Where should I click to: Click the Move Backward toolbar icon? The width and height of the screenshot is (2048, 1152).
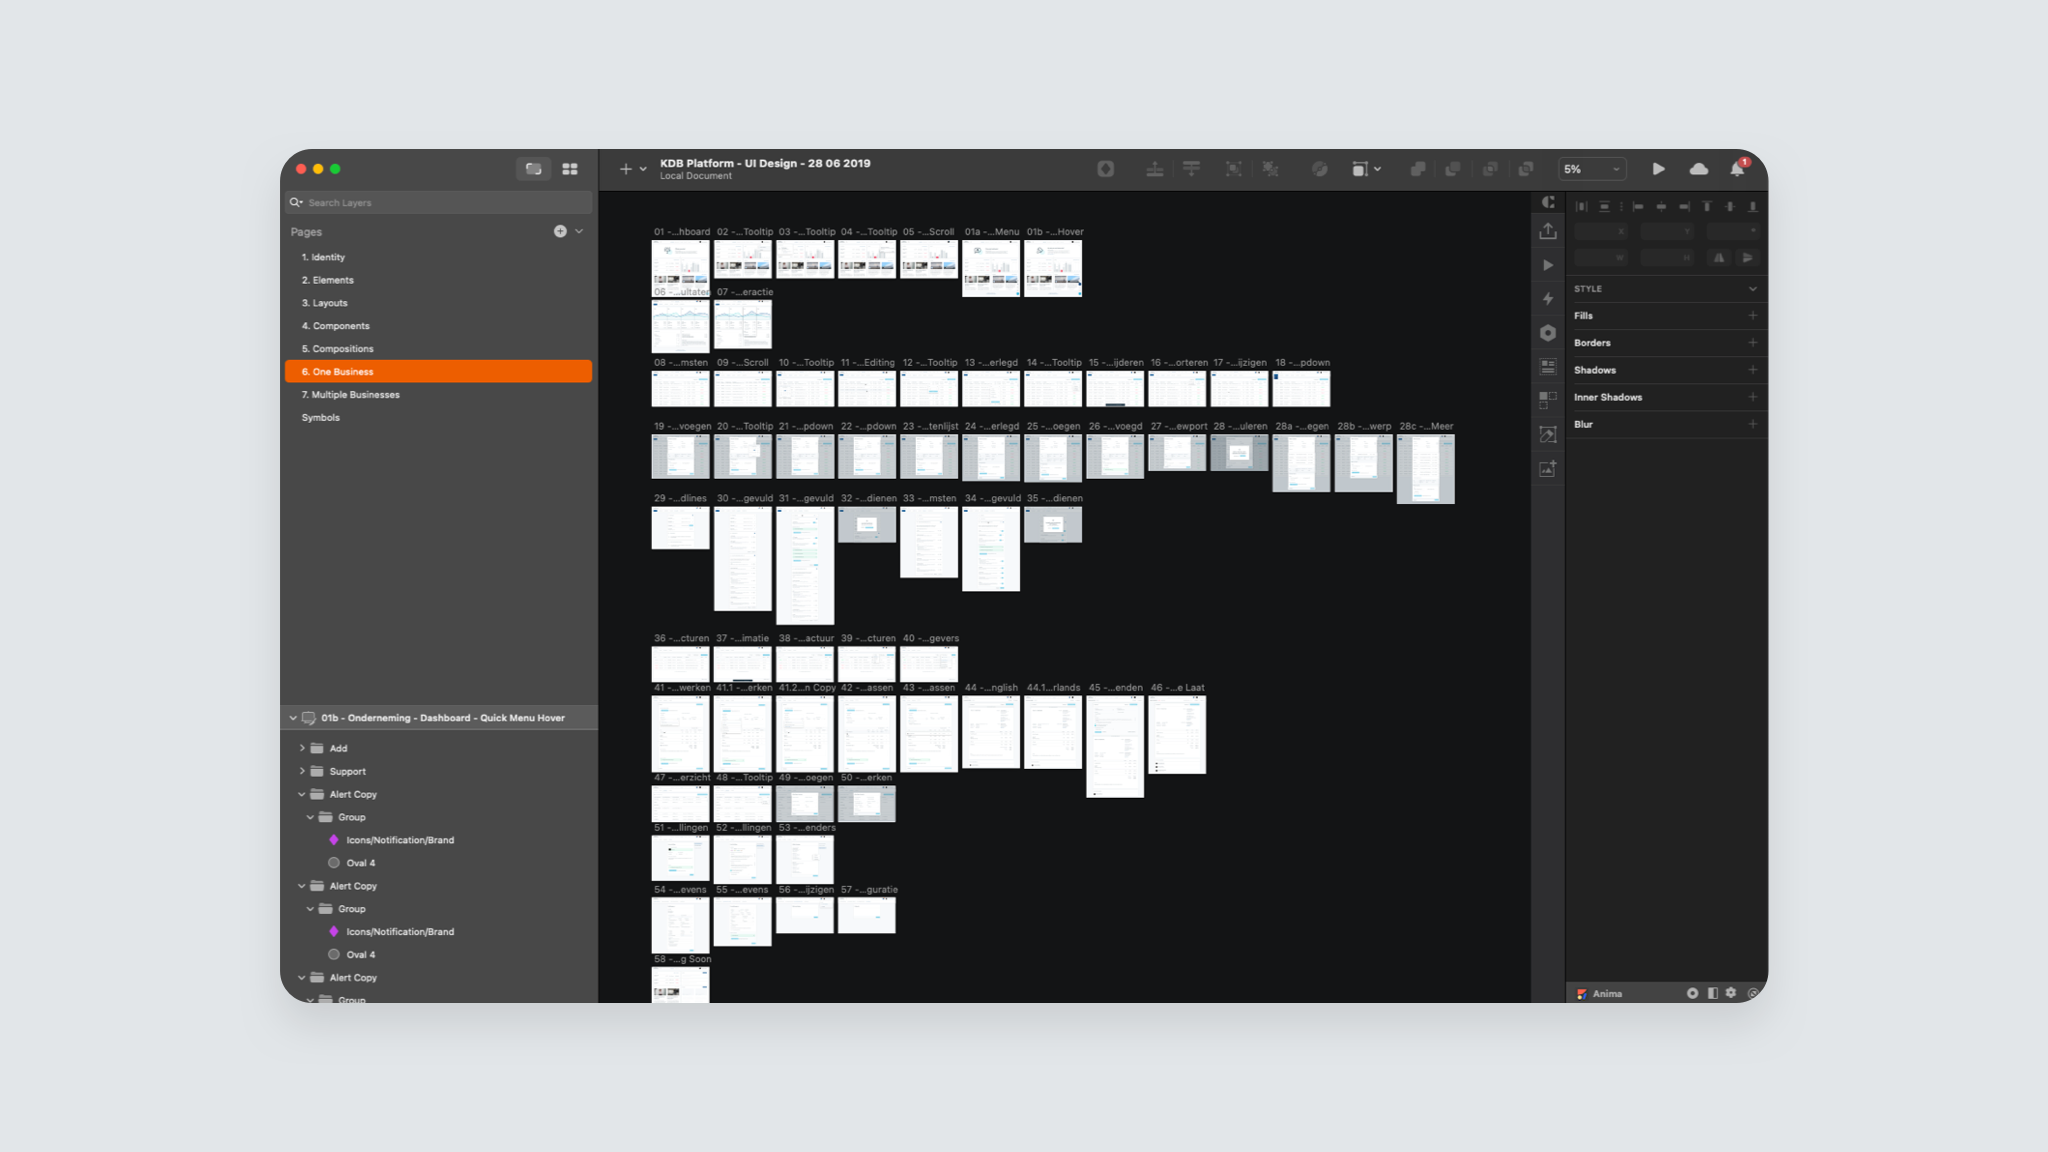click(1191, 169)
